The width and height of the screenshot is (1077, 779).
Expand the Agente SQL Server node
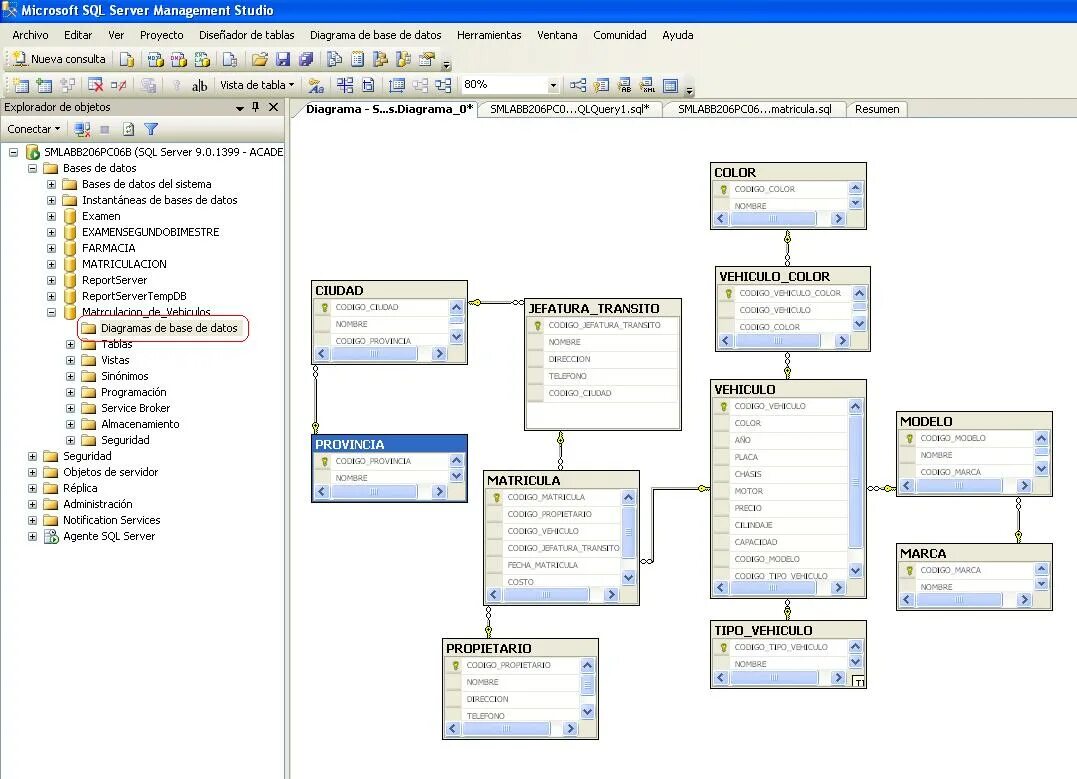[32, 537]
